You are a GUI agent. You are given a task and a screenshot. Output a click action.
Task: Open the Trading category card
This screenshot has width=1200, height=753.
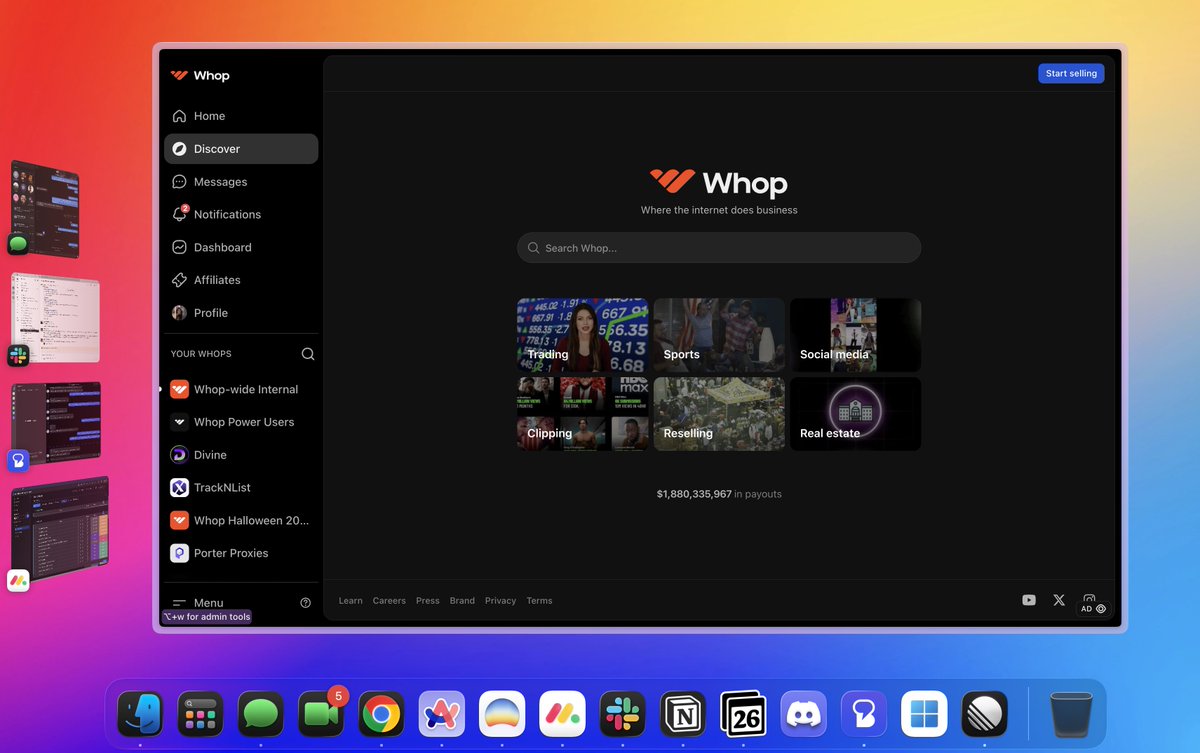coord(582,335)
